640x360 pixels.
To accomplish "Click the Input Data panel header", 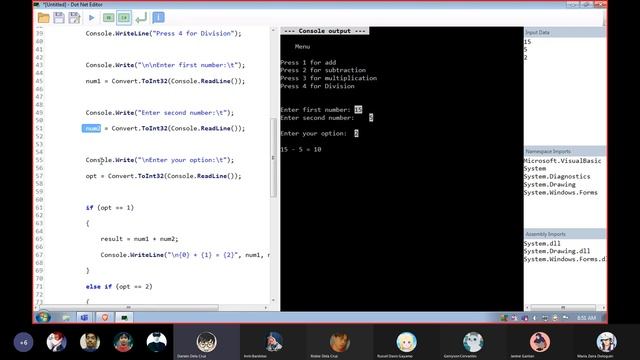I will point(565,32).
